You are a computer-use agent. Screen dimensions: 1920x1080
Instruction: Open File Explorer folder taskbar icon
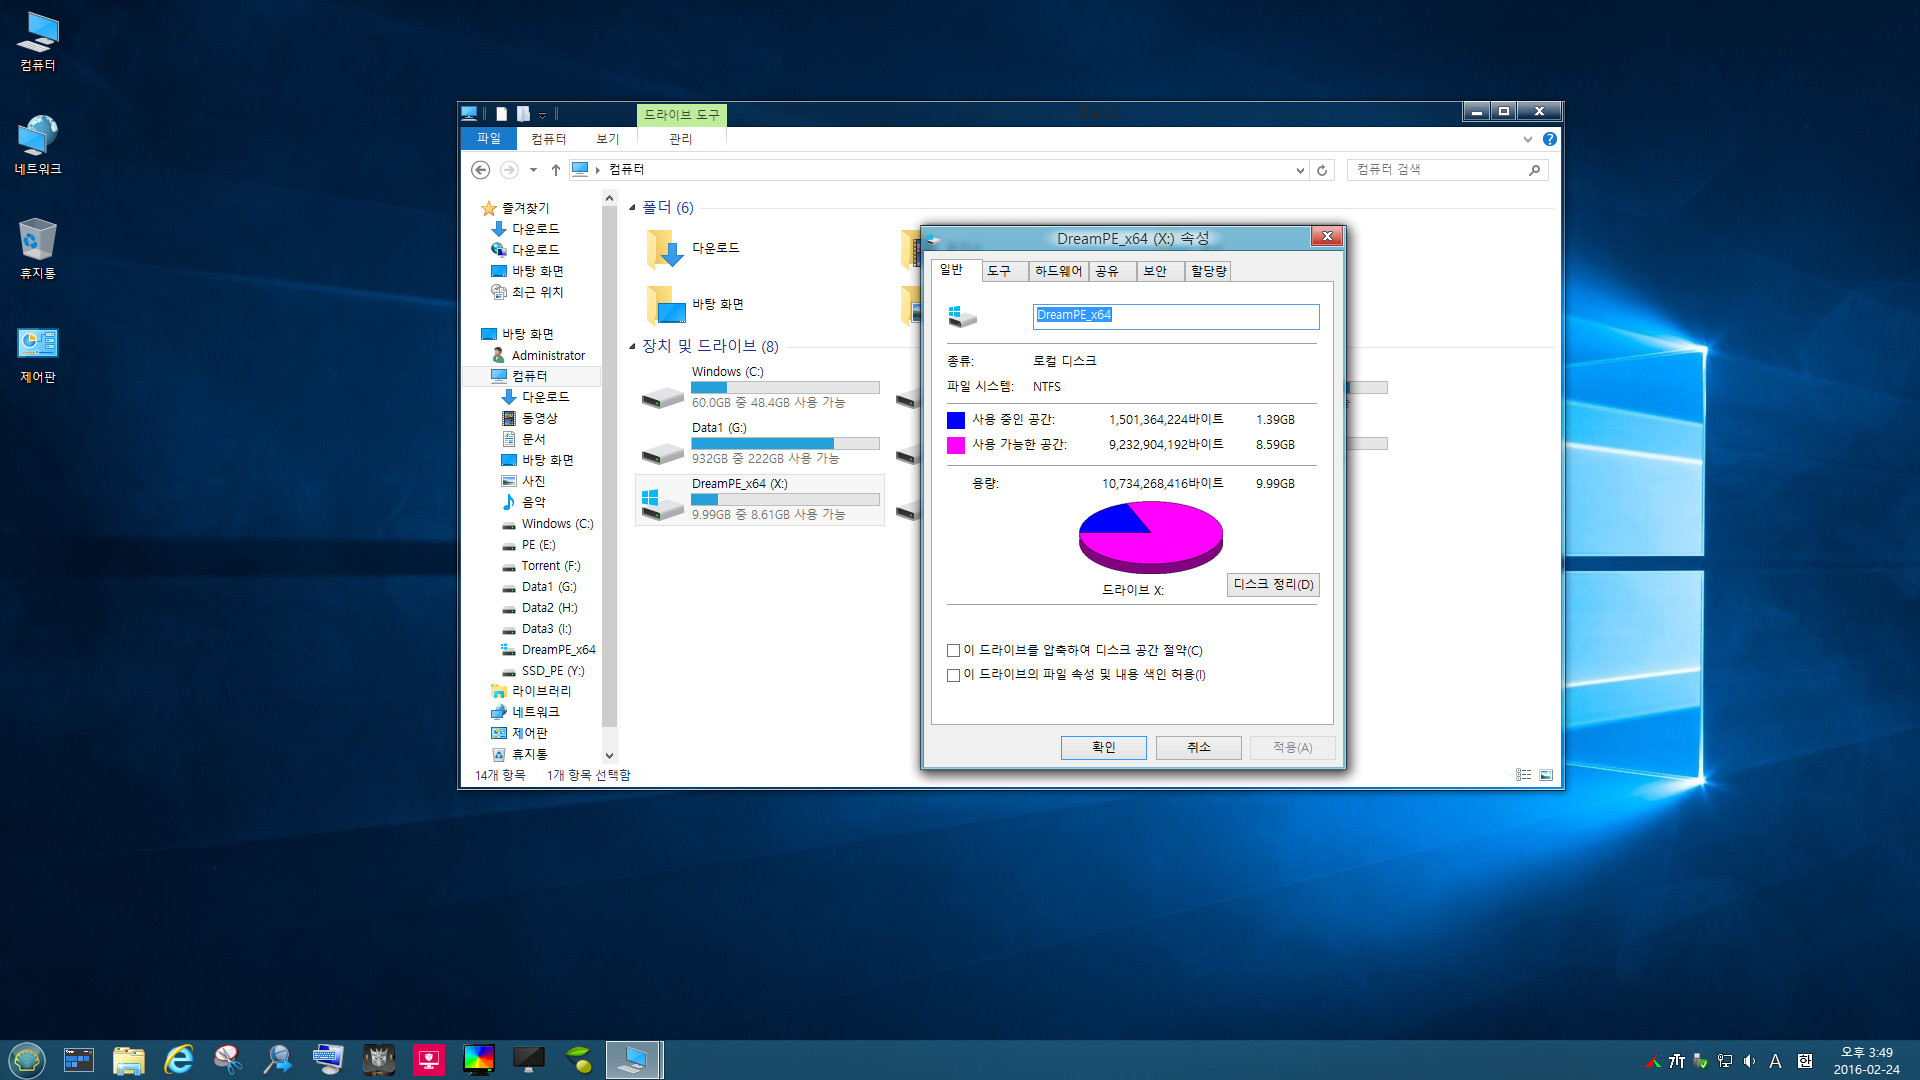click(x=129, y=1059)
